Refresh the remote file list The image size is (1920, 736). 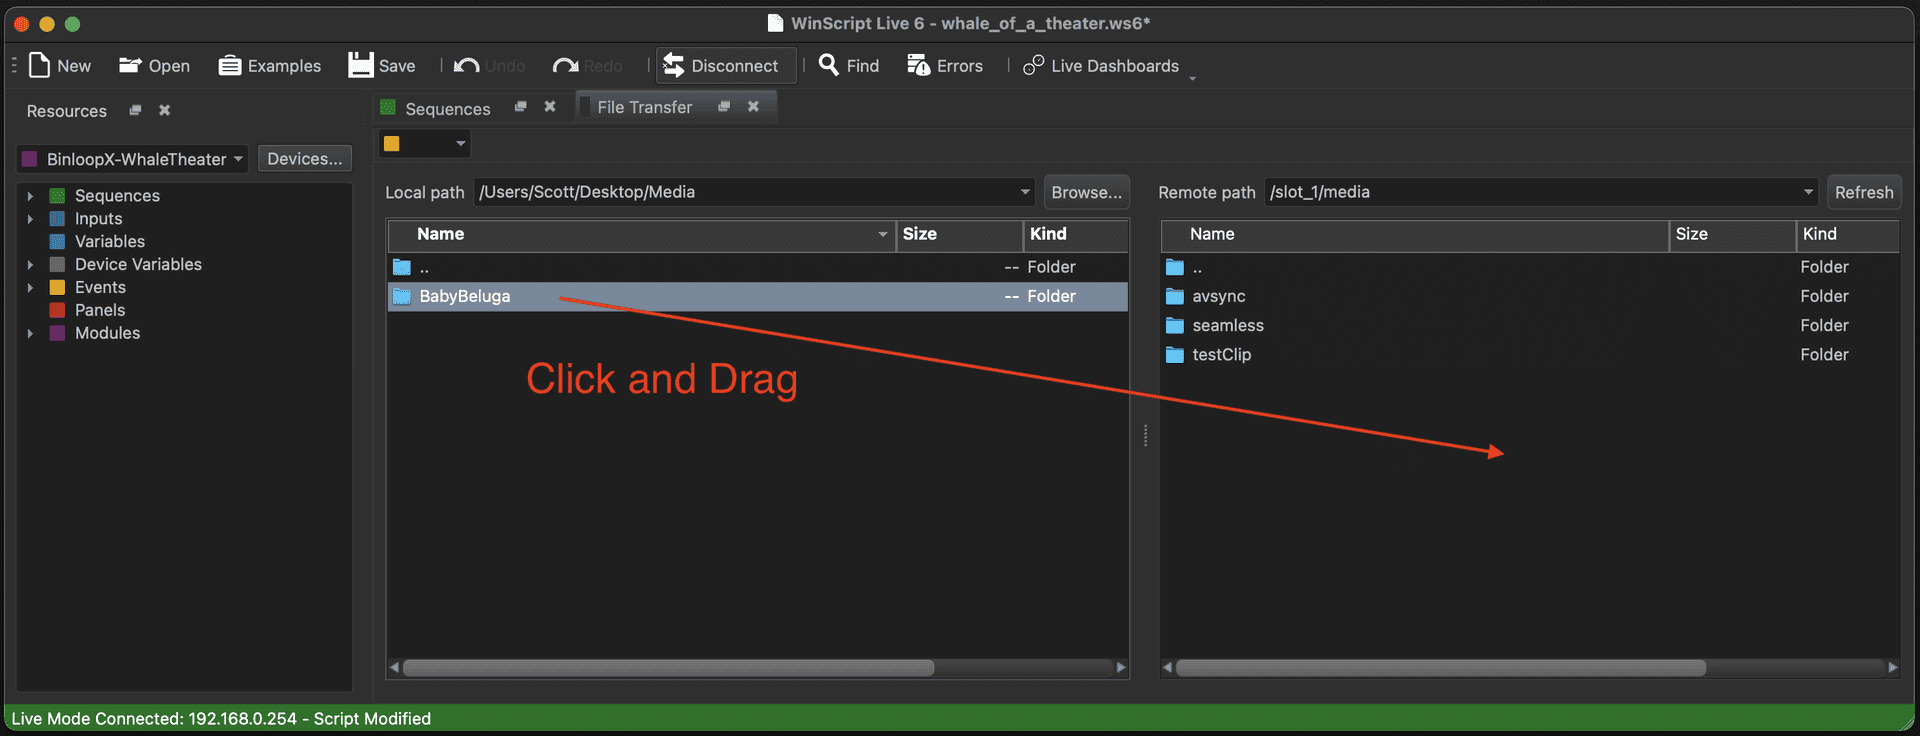coord(1863,192)
